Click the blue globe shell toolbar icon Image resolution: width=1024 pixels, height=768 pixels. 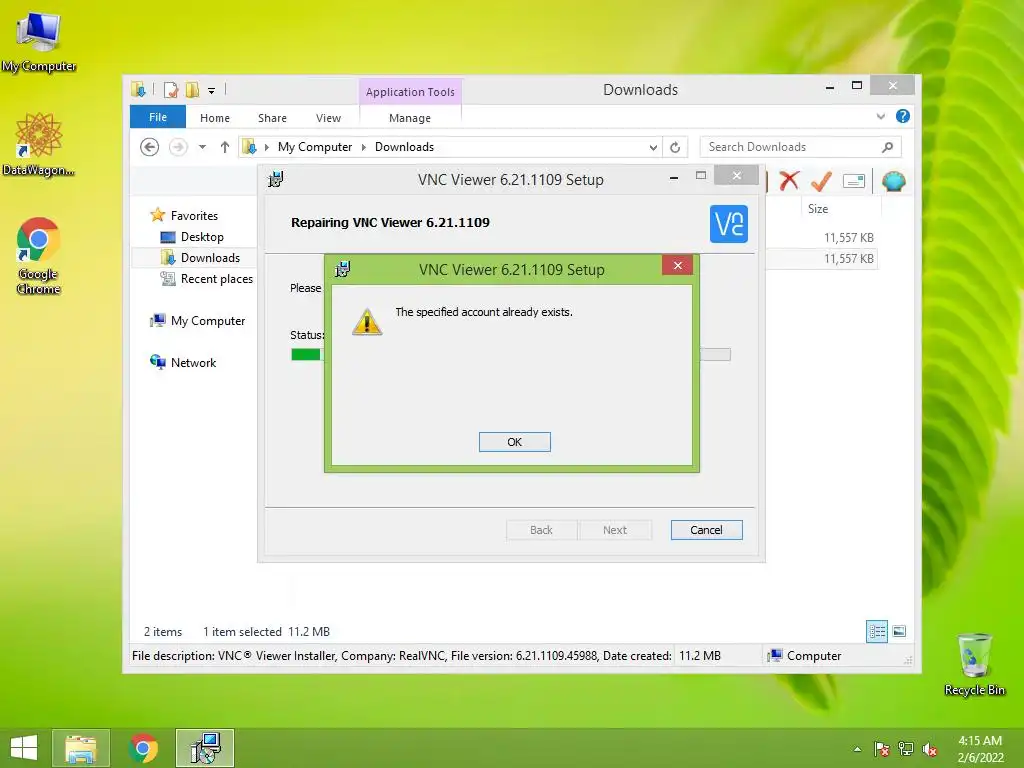pyautogui.click(x=893, y=181)
